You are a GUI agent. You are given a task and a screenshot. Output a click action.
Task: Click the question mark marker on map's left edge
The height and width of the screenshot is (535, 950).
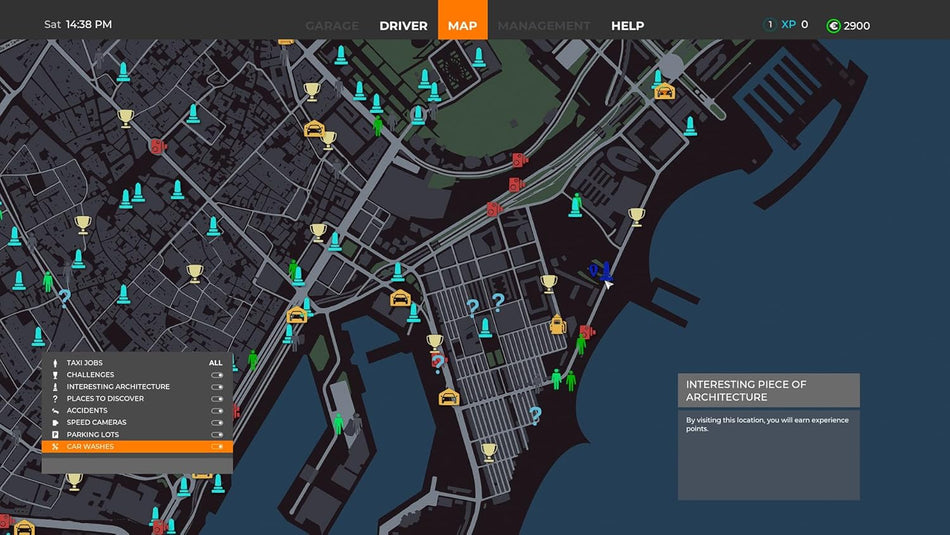(x=64, y=297)
